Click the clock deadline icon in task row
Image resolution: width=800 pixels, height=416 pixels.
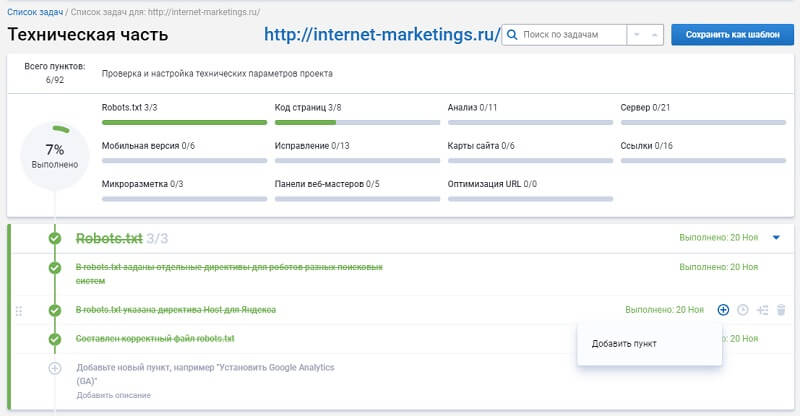tap(742, 310)
